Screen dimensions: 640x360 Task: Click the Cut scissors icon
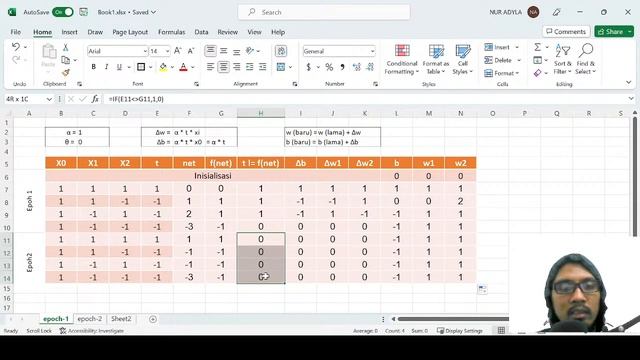(x=65, y=48)
